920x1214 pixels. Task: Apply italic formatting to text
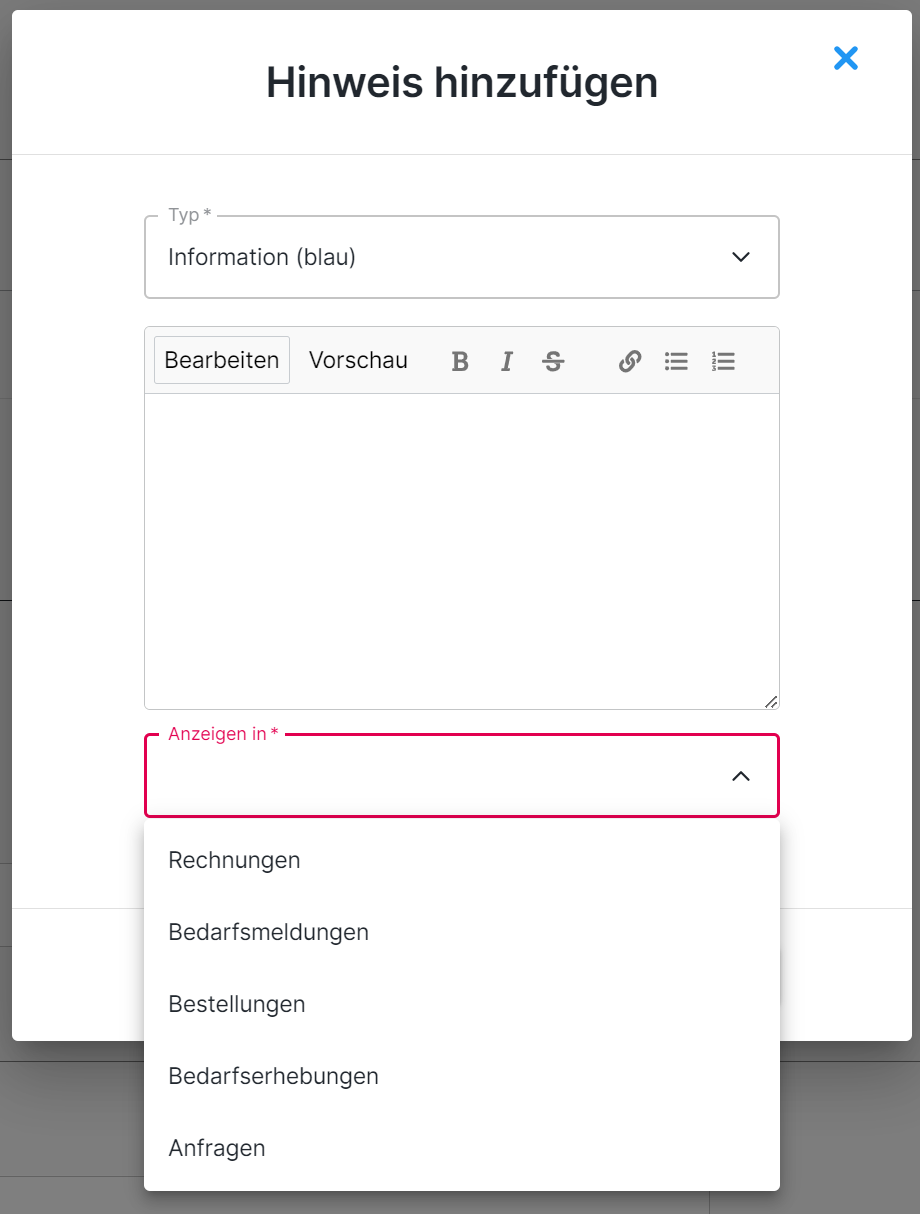[x=507, y=361]
